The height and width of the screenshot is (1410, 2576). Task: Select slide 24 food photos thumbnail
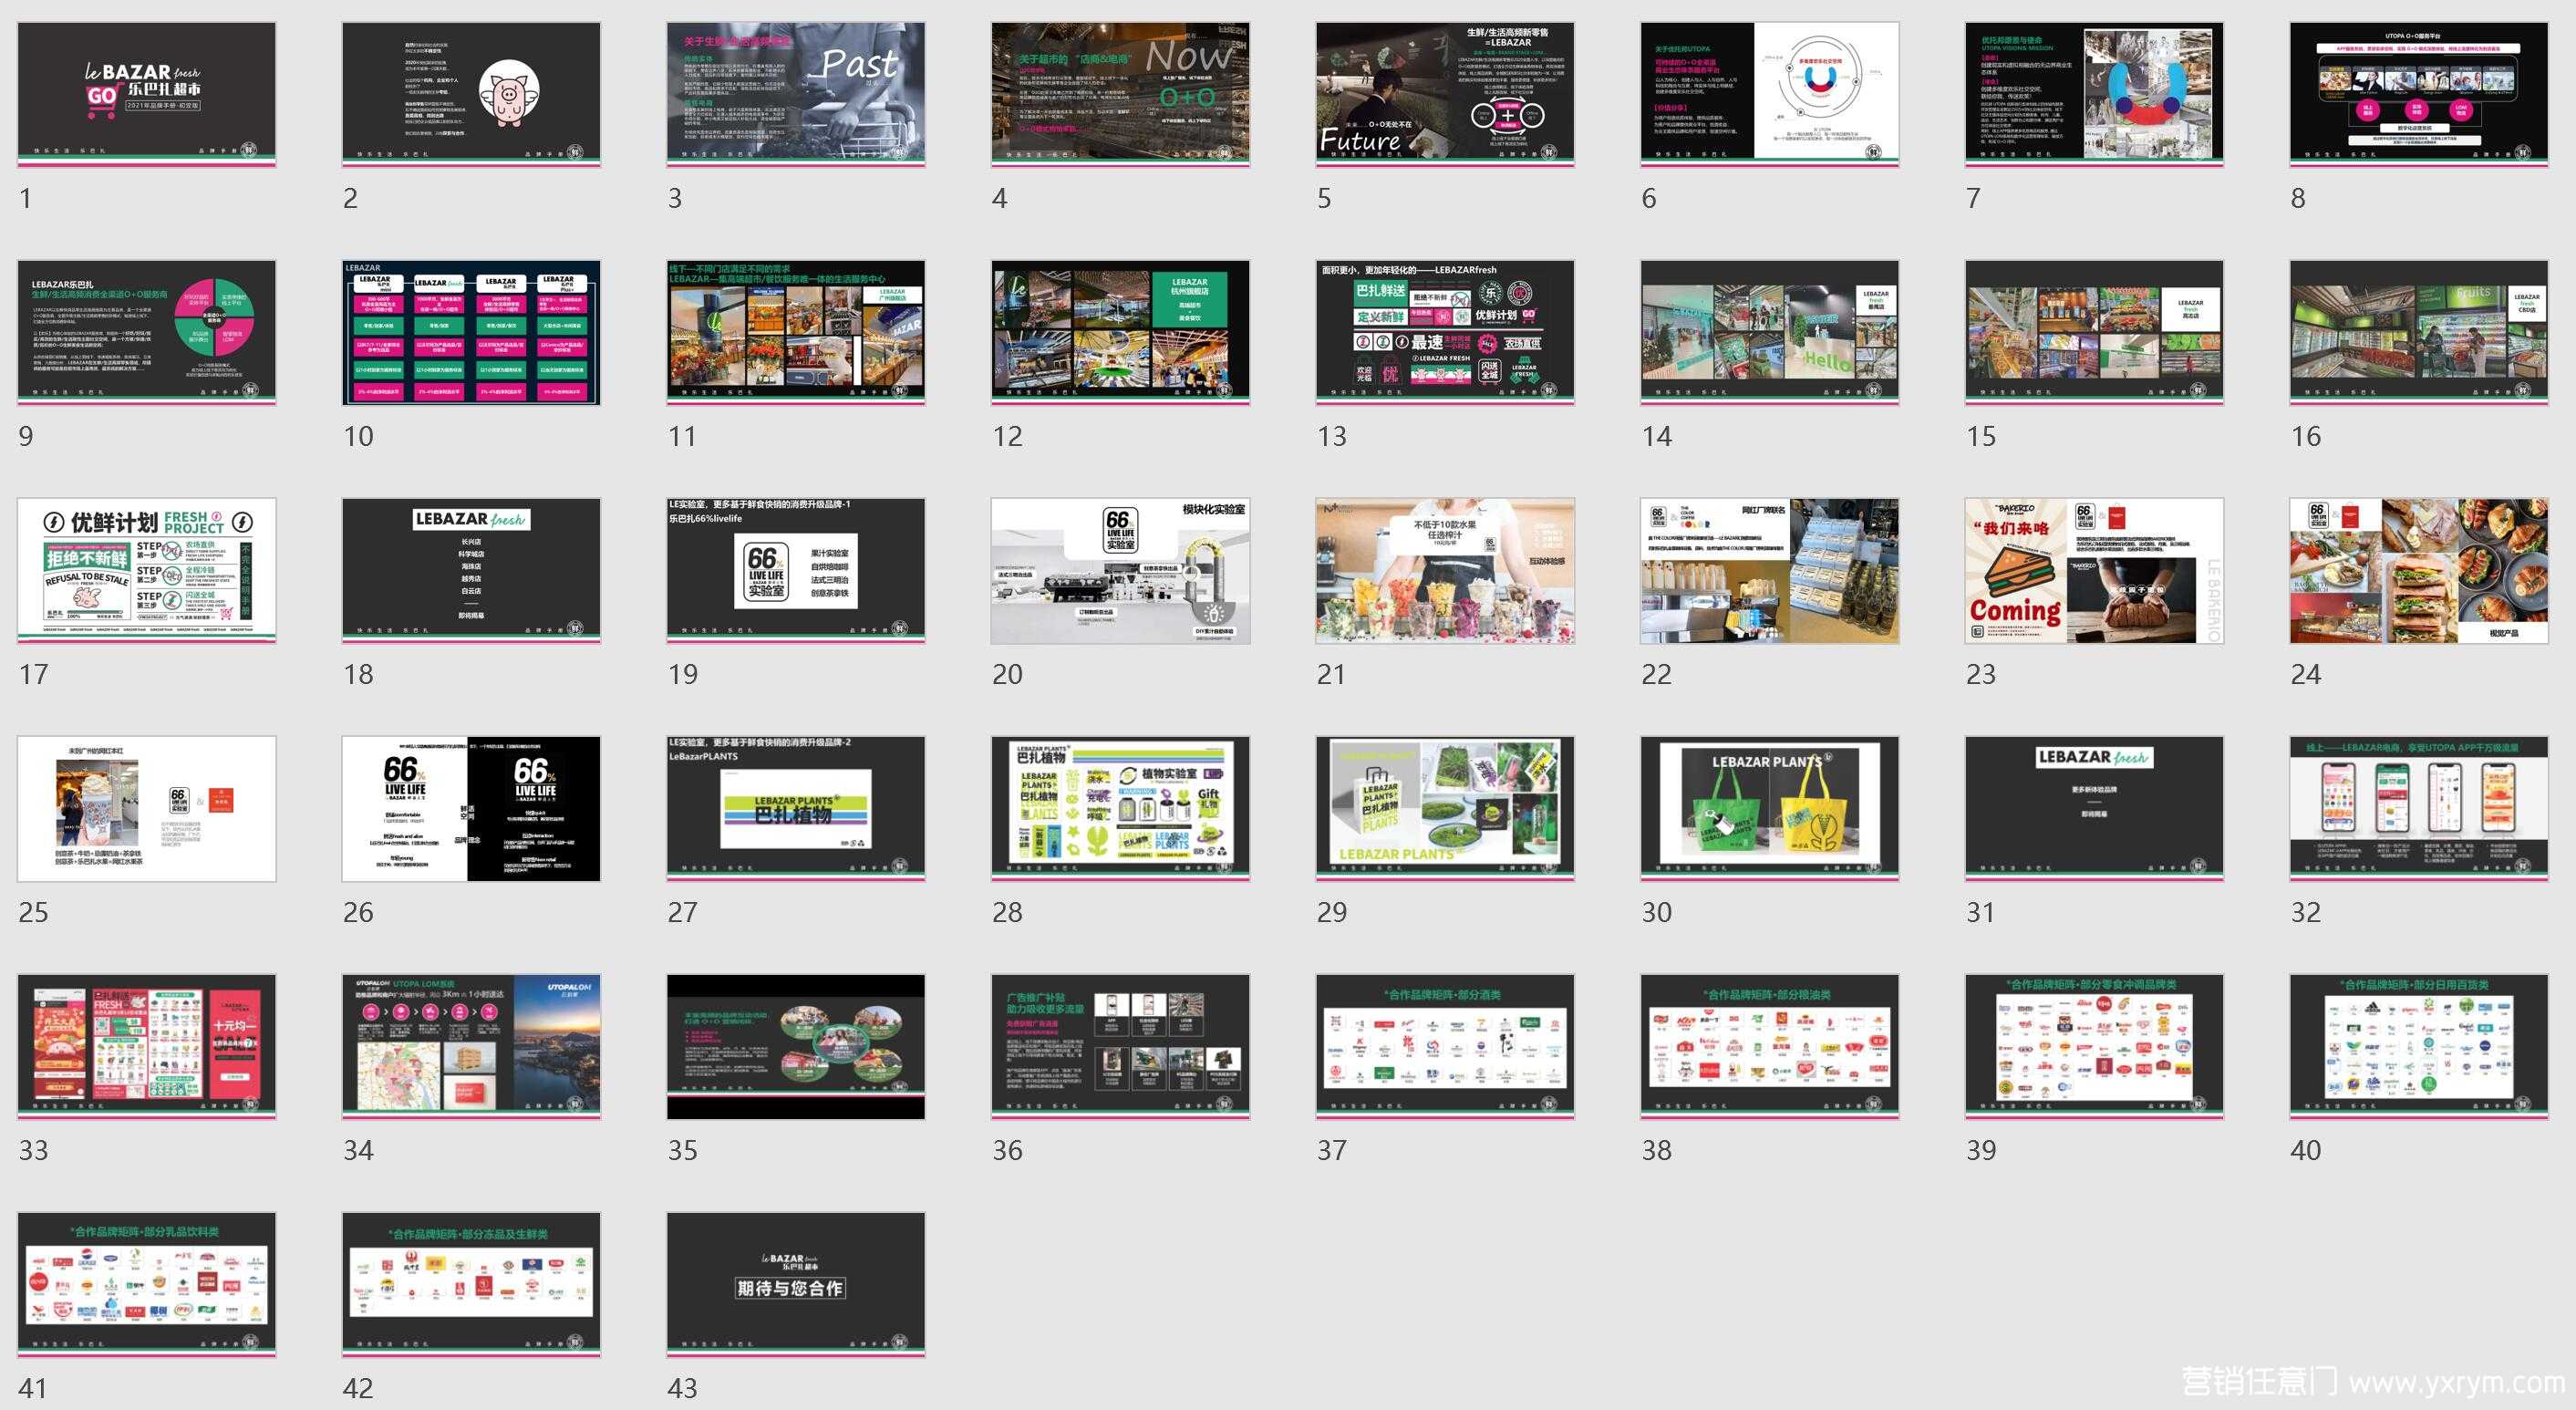(x=2419, y=570)
